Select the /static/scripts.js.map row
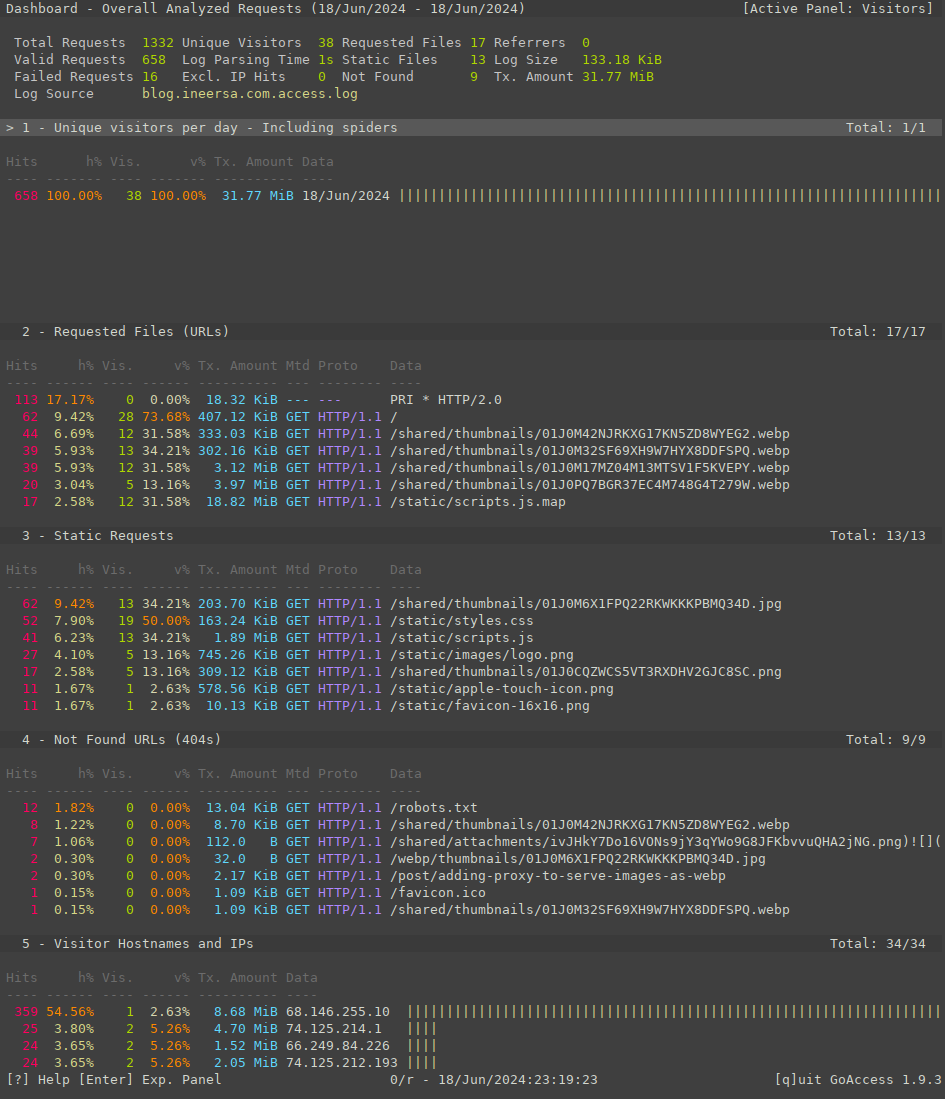The image size is (945, 1099). (x=471, y=502)
